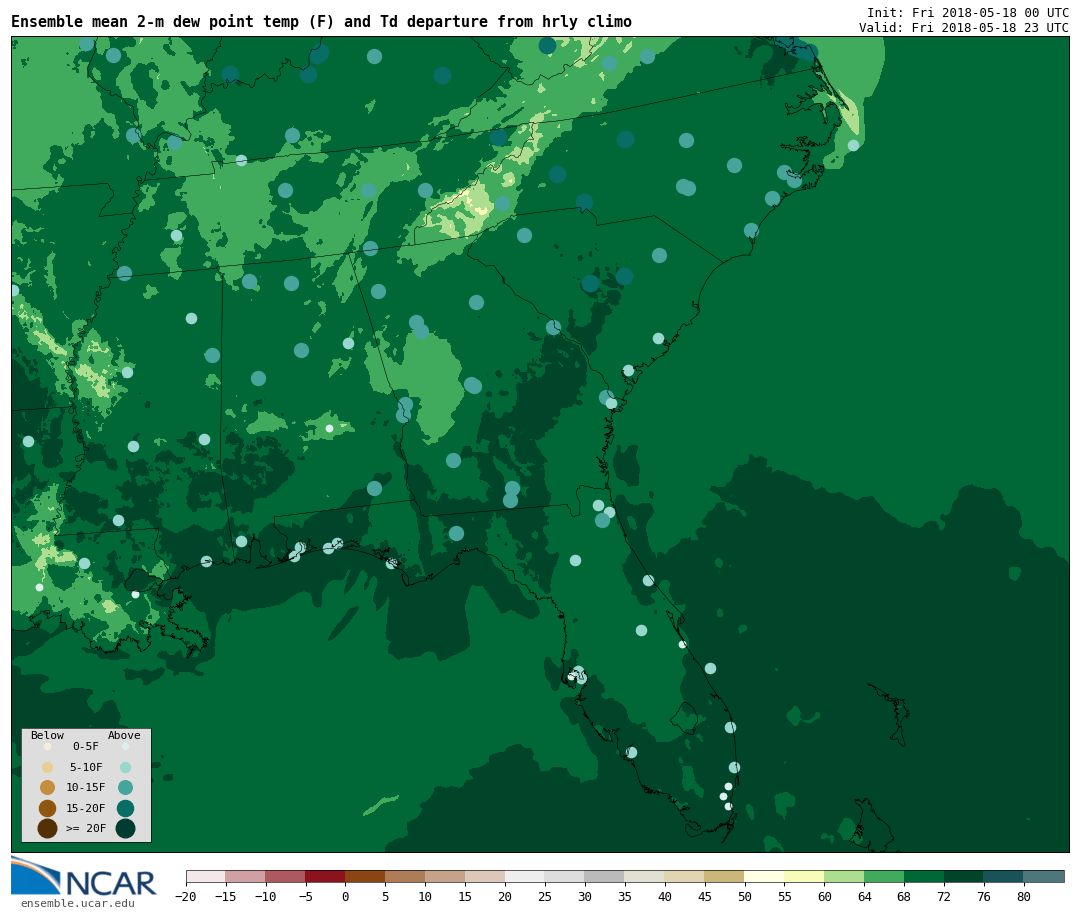The height and width of the screenshot is (915, 1080).
Task: Pick the light green swatch between 60 and 64
Action: pos(845,876)
